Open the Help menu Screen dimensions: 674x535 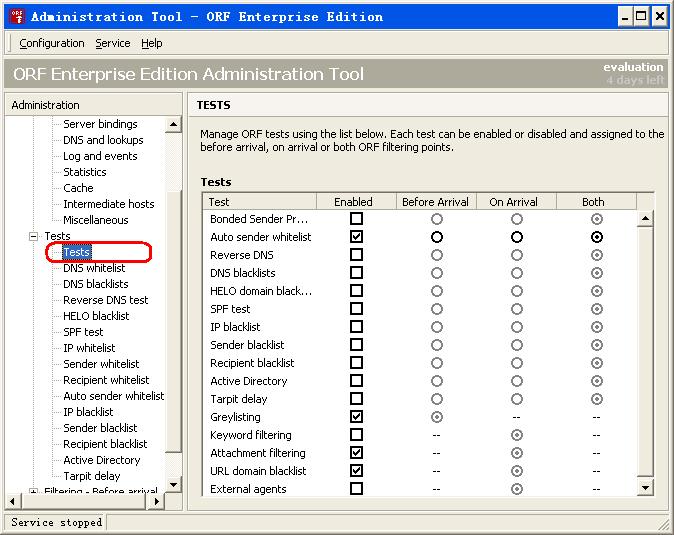[x=151, y=43]
